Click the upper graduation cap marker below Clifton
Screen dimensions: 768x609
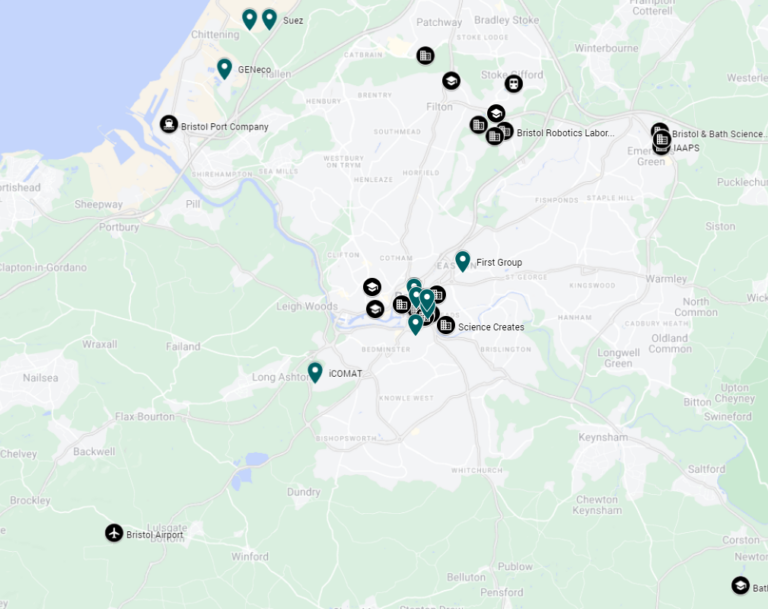tap(372, 287)
